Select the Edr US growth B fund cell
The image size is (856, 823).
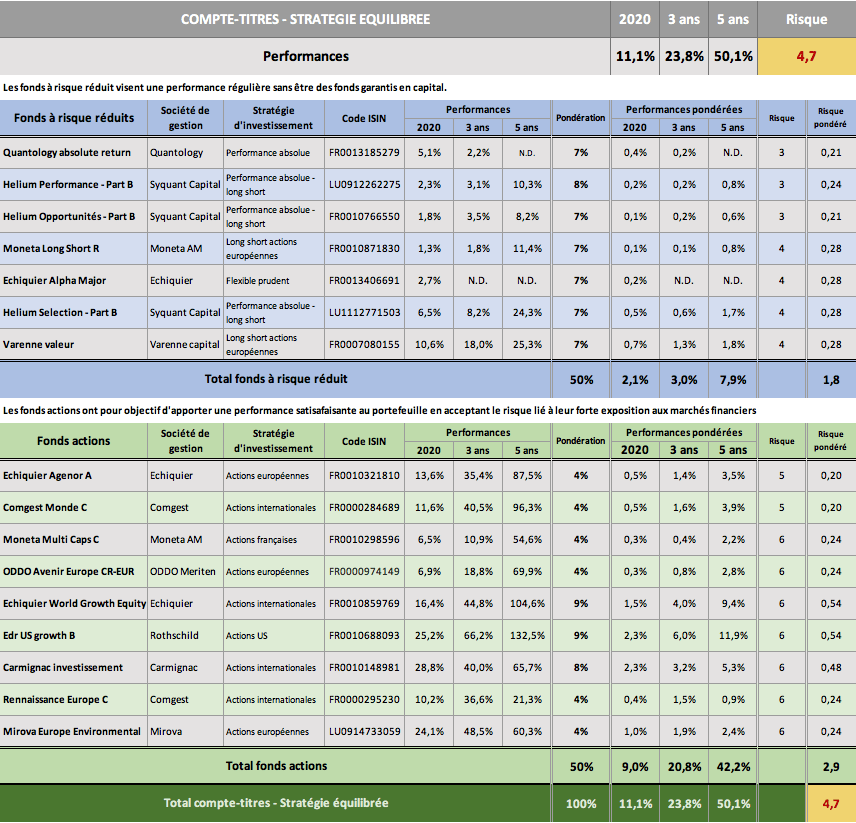pyautogui.click(x=40, y=636)
